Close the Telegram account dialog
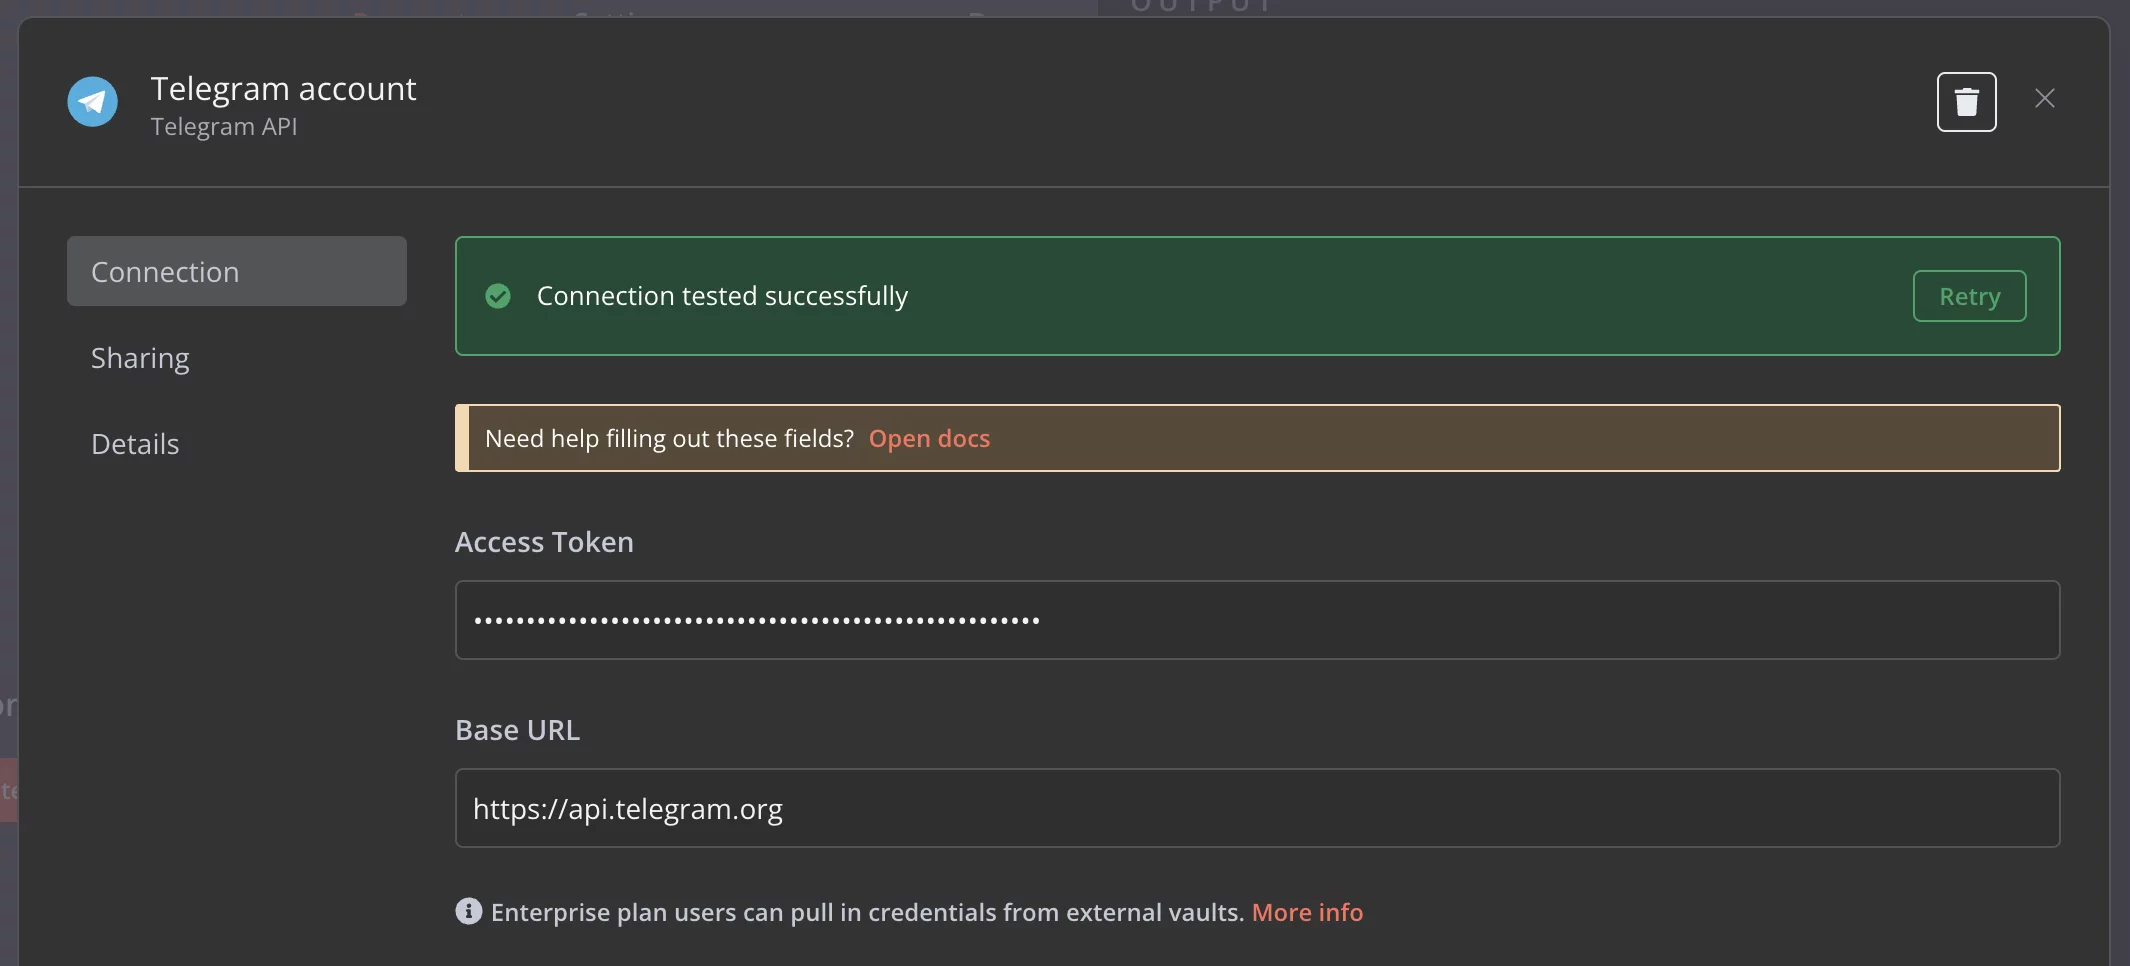 tap(2044, 99)
